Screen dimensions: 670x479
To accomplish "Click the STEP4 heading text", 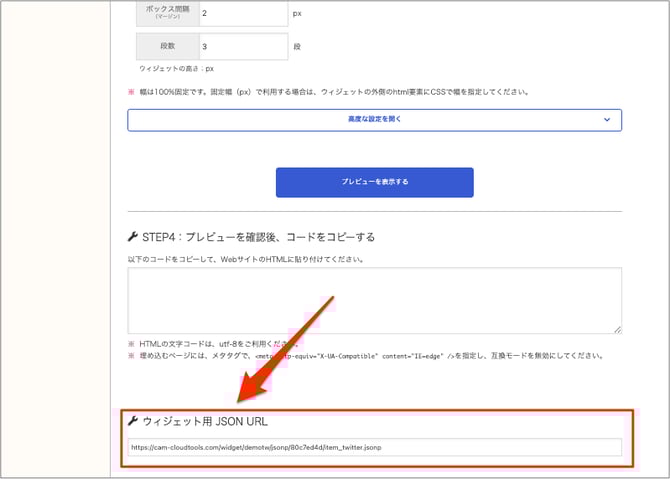I will click(x=258, y=237).
